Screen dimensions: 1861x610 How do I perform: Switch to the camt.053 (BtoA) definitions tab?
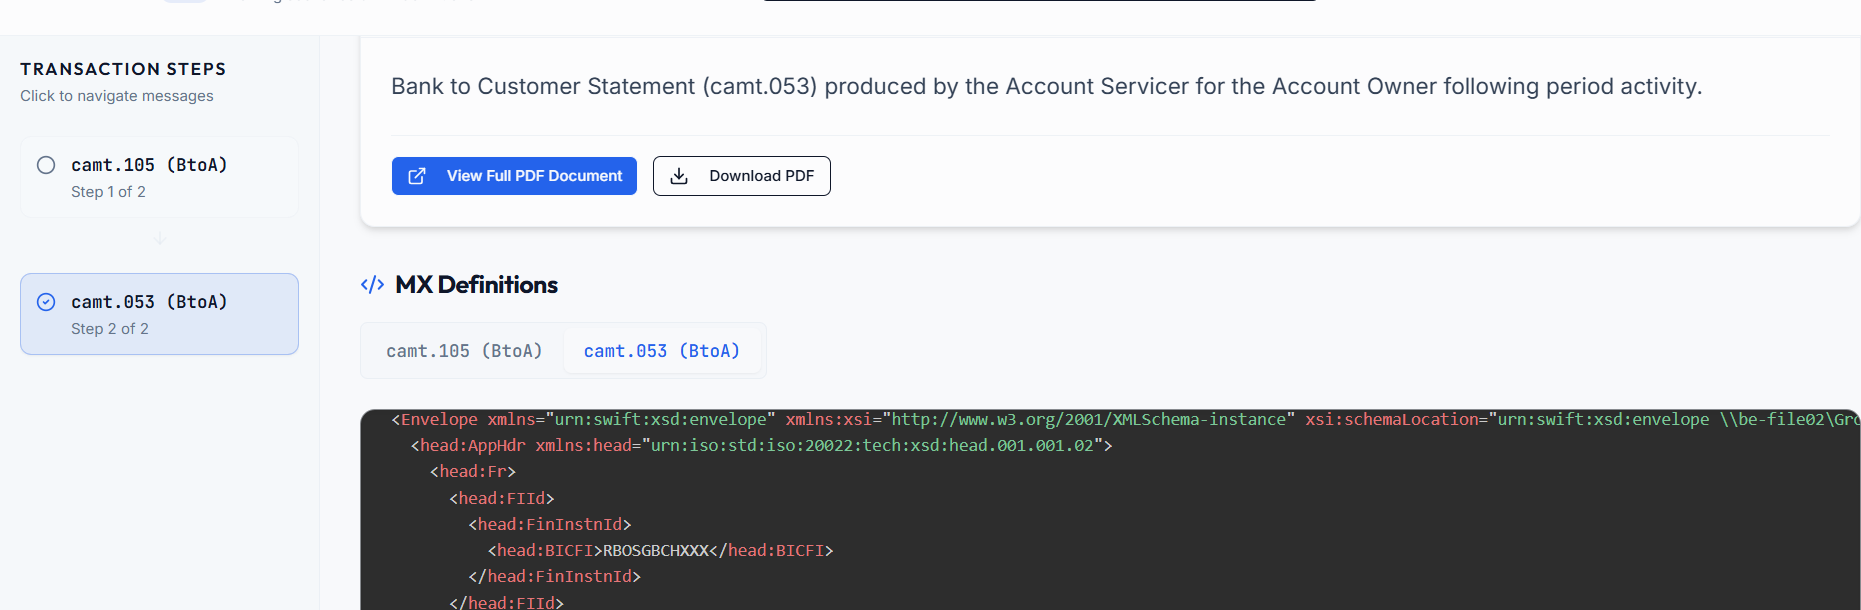(661, 351)
